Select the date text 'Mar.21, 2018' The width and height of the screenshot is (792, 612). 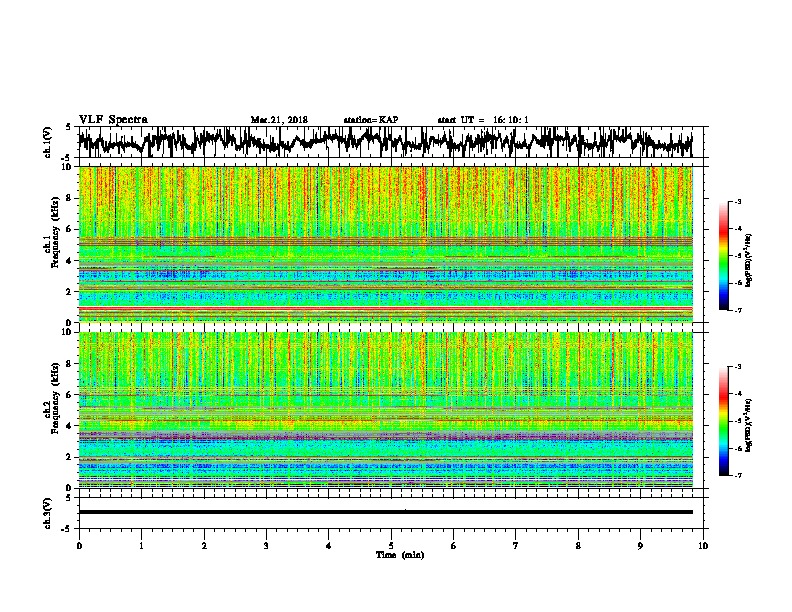[x=279, y=120]
